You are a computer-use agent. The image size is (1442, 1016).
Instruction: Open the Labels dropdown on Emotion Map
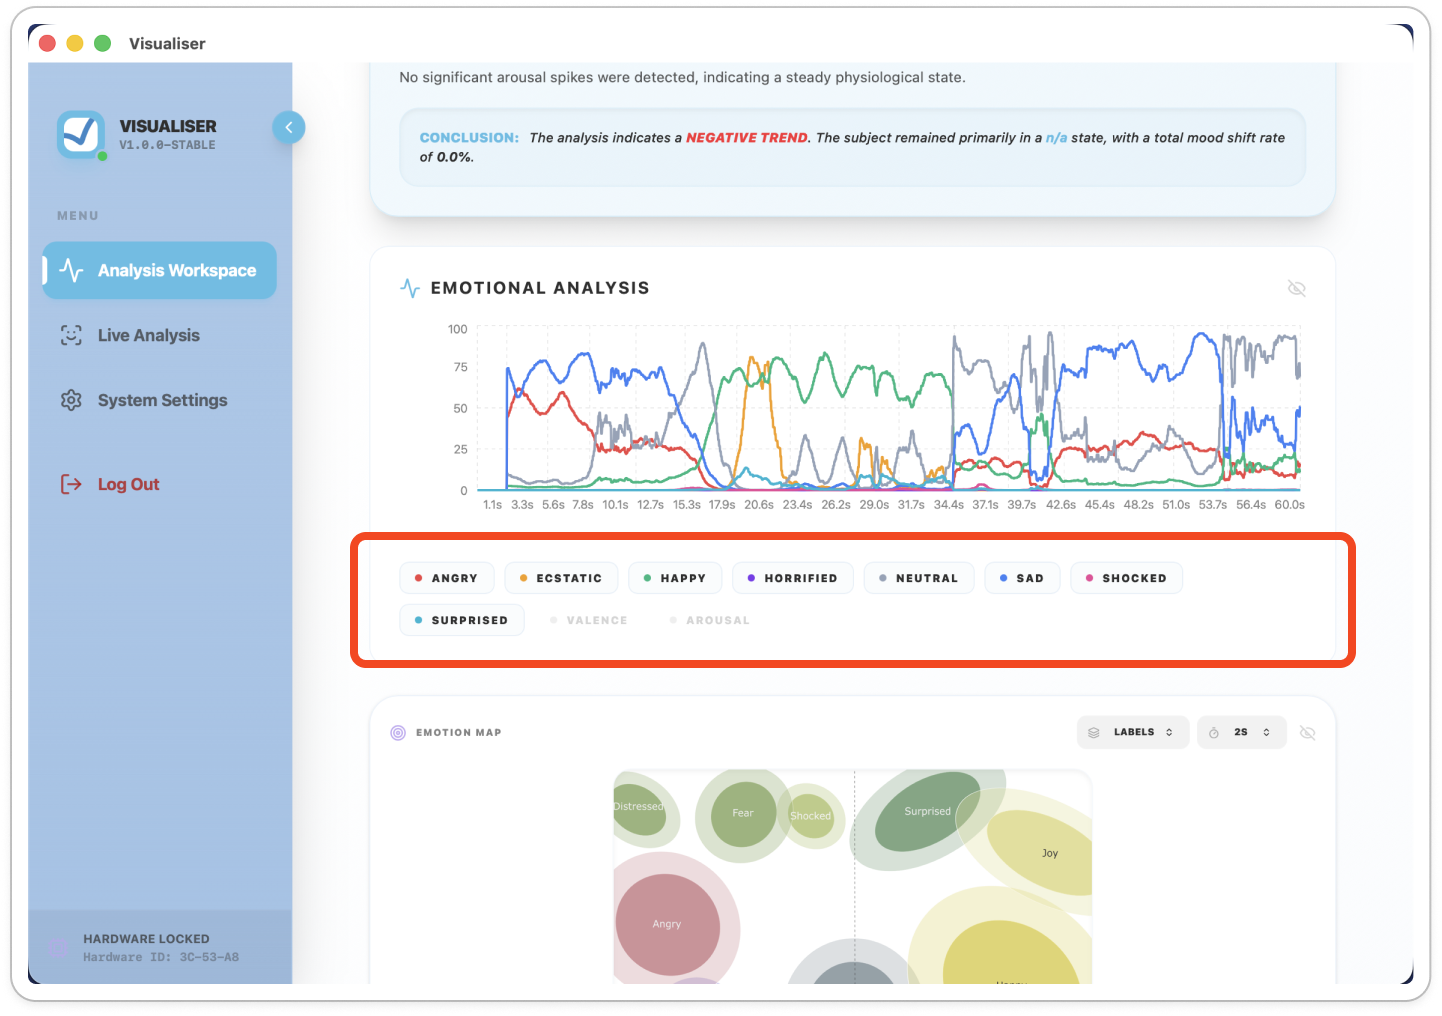[1133, 732]
